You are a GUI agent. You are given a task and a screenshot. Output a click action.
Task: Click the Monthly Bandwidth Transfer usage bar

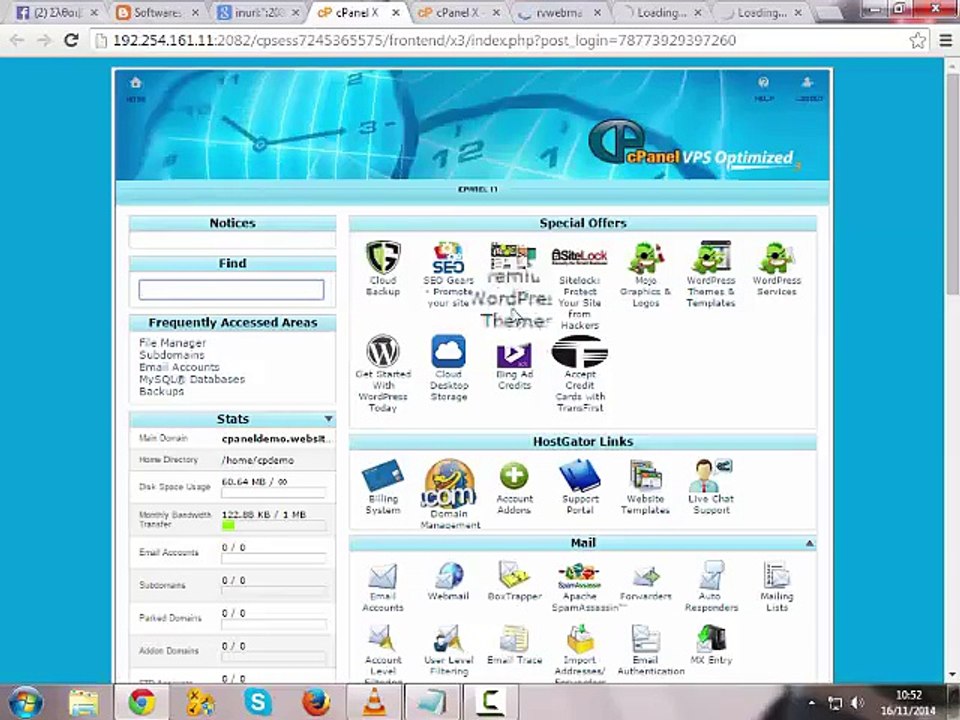(x=273, y=525)
